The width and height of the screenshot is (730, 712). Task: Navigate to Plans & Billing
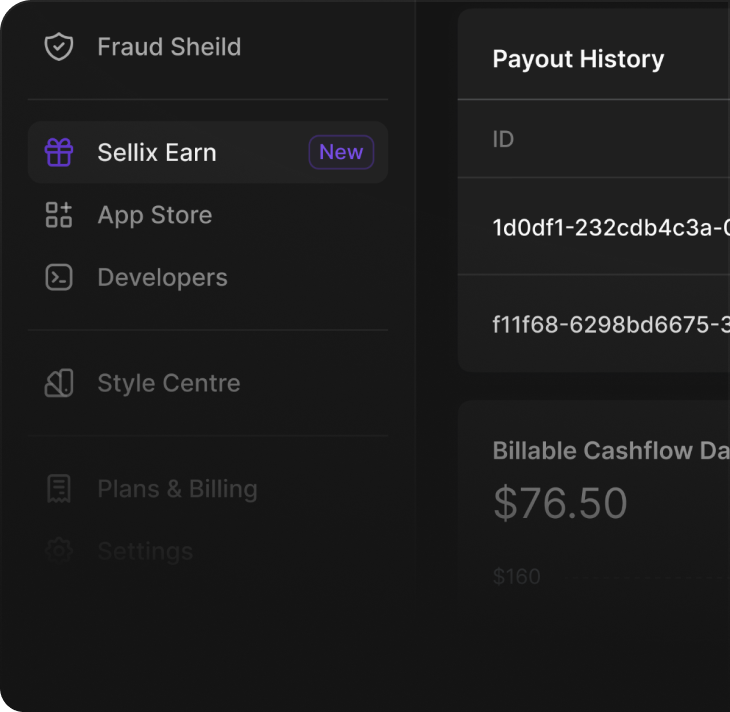tap(177, 489)
